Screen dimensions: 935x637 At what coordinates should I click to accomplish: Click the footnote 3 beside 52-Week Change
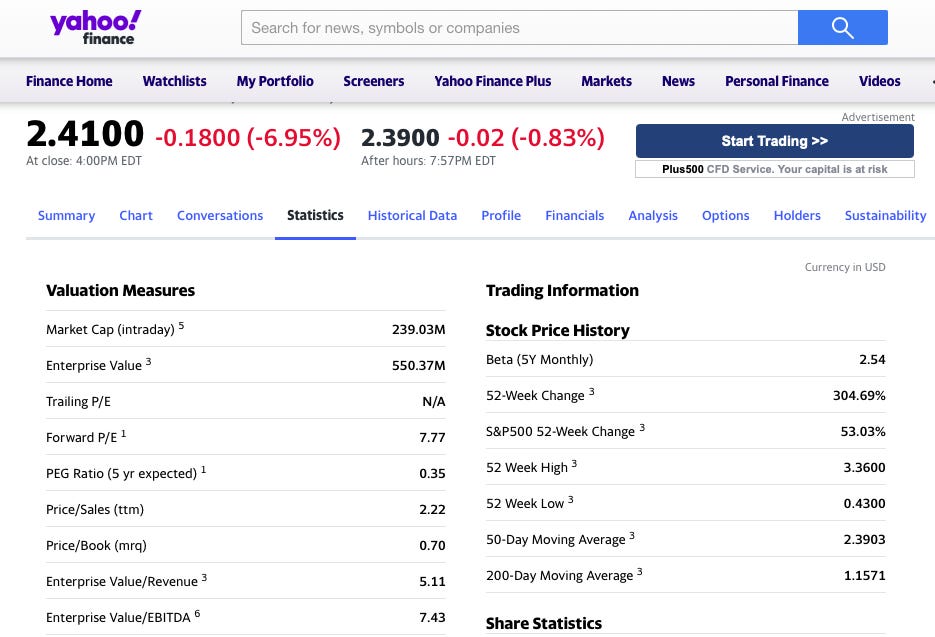(x=591, y=391)
